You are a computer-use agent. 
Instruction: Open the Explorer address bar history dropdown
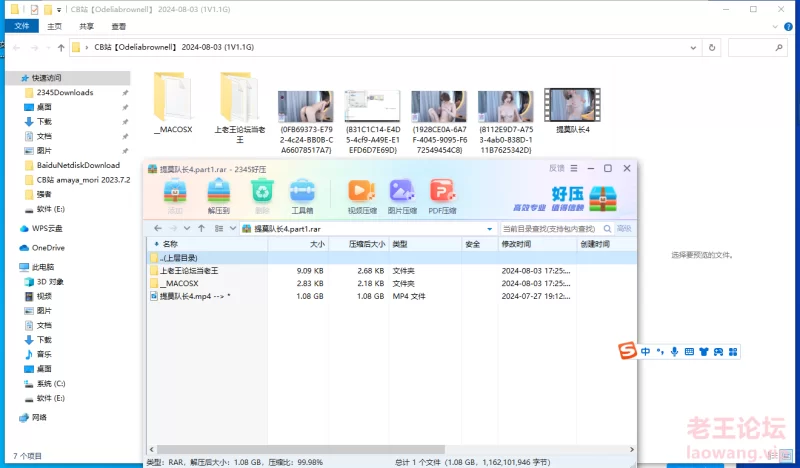coord(695,47)
